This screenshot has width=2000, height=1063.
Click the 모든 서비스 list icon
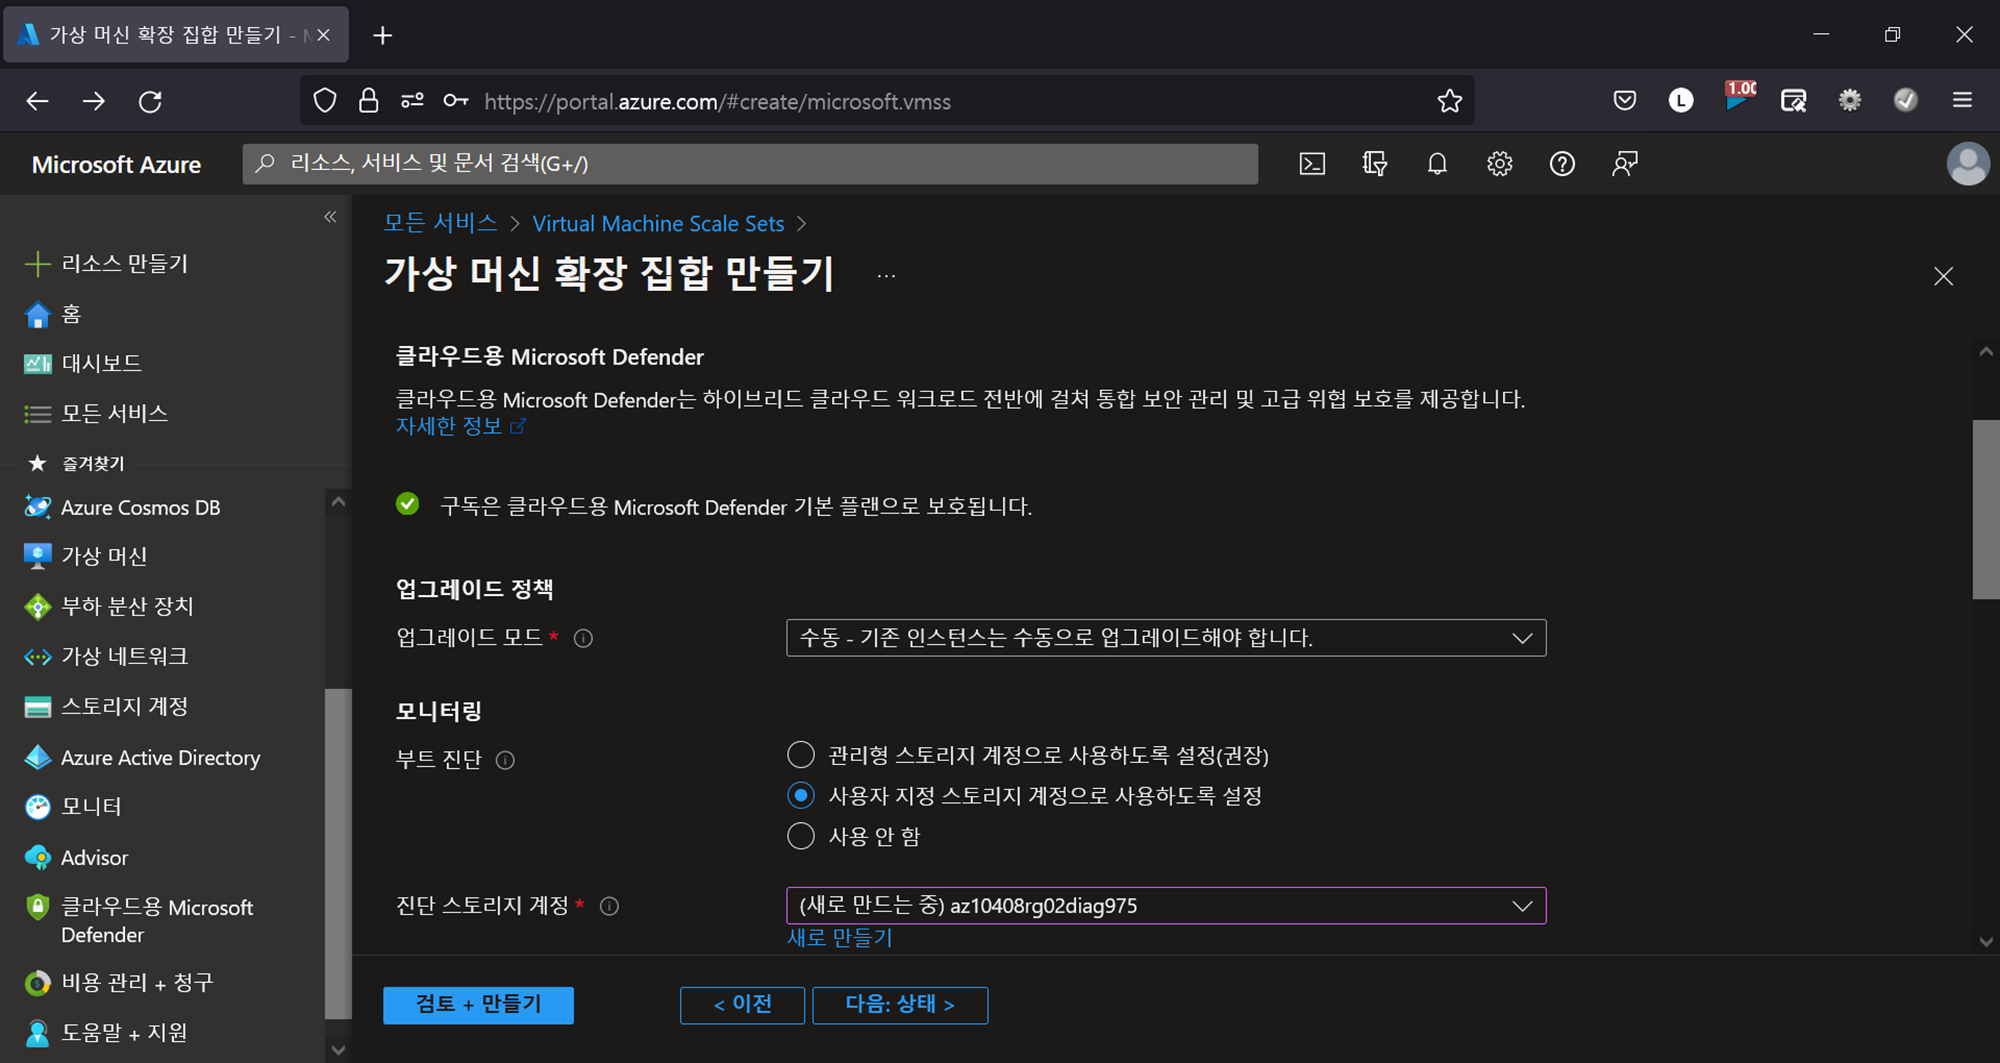point(37,414)
